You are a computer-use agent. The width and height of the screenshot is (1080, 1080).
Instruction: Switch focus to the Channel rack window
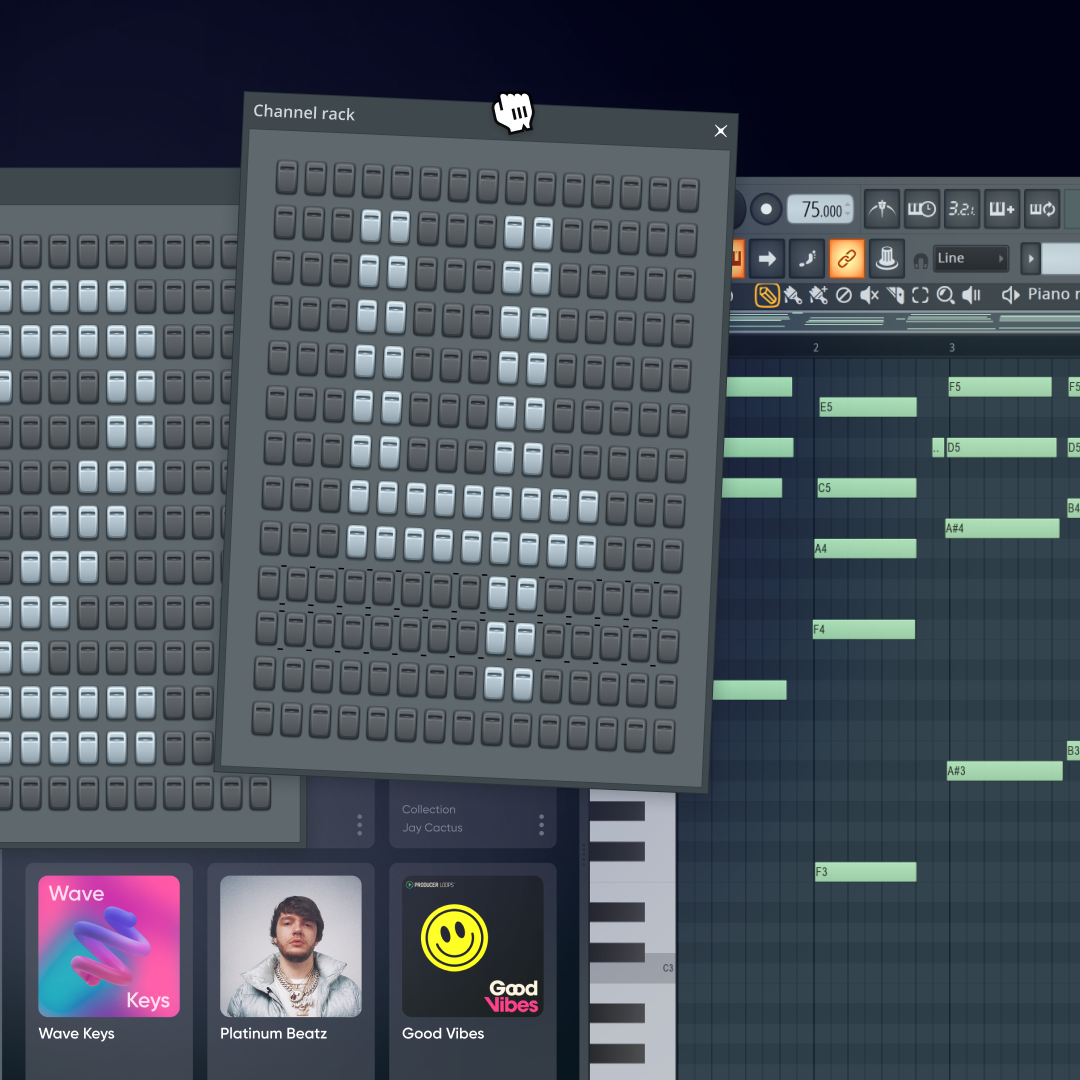tap(305, 113)
